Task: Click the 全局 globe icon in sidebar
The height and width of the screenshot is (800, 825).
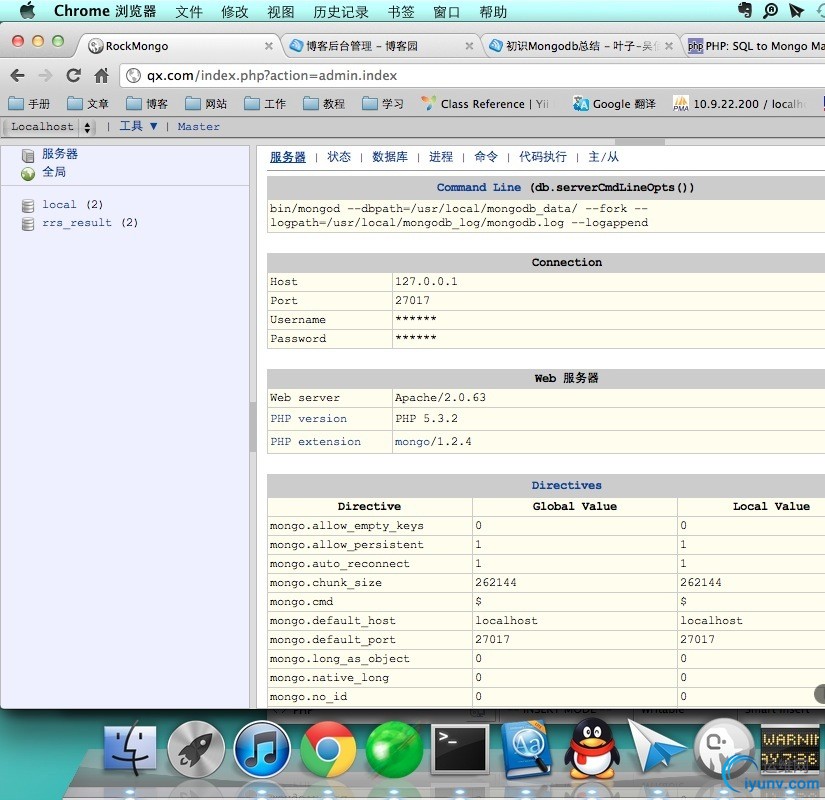Action: 28,174
